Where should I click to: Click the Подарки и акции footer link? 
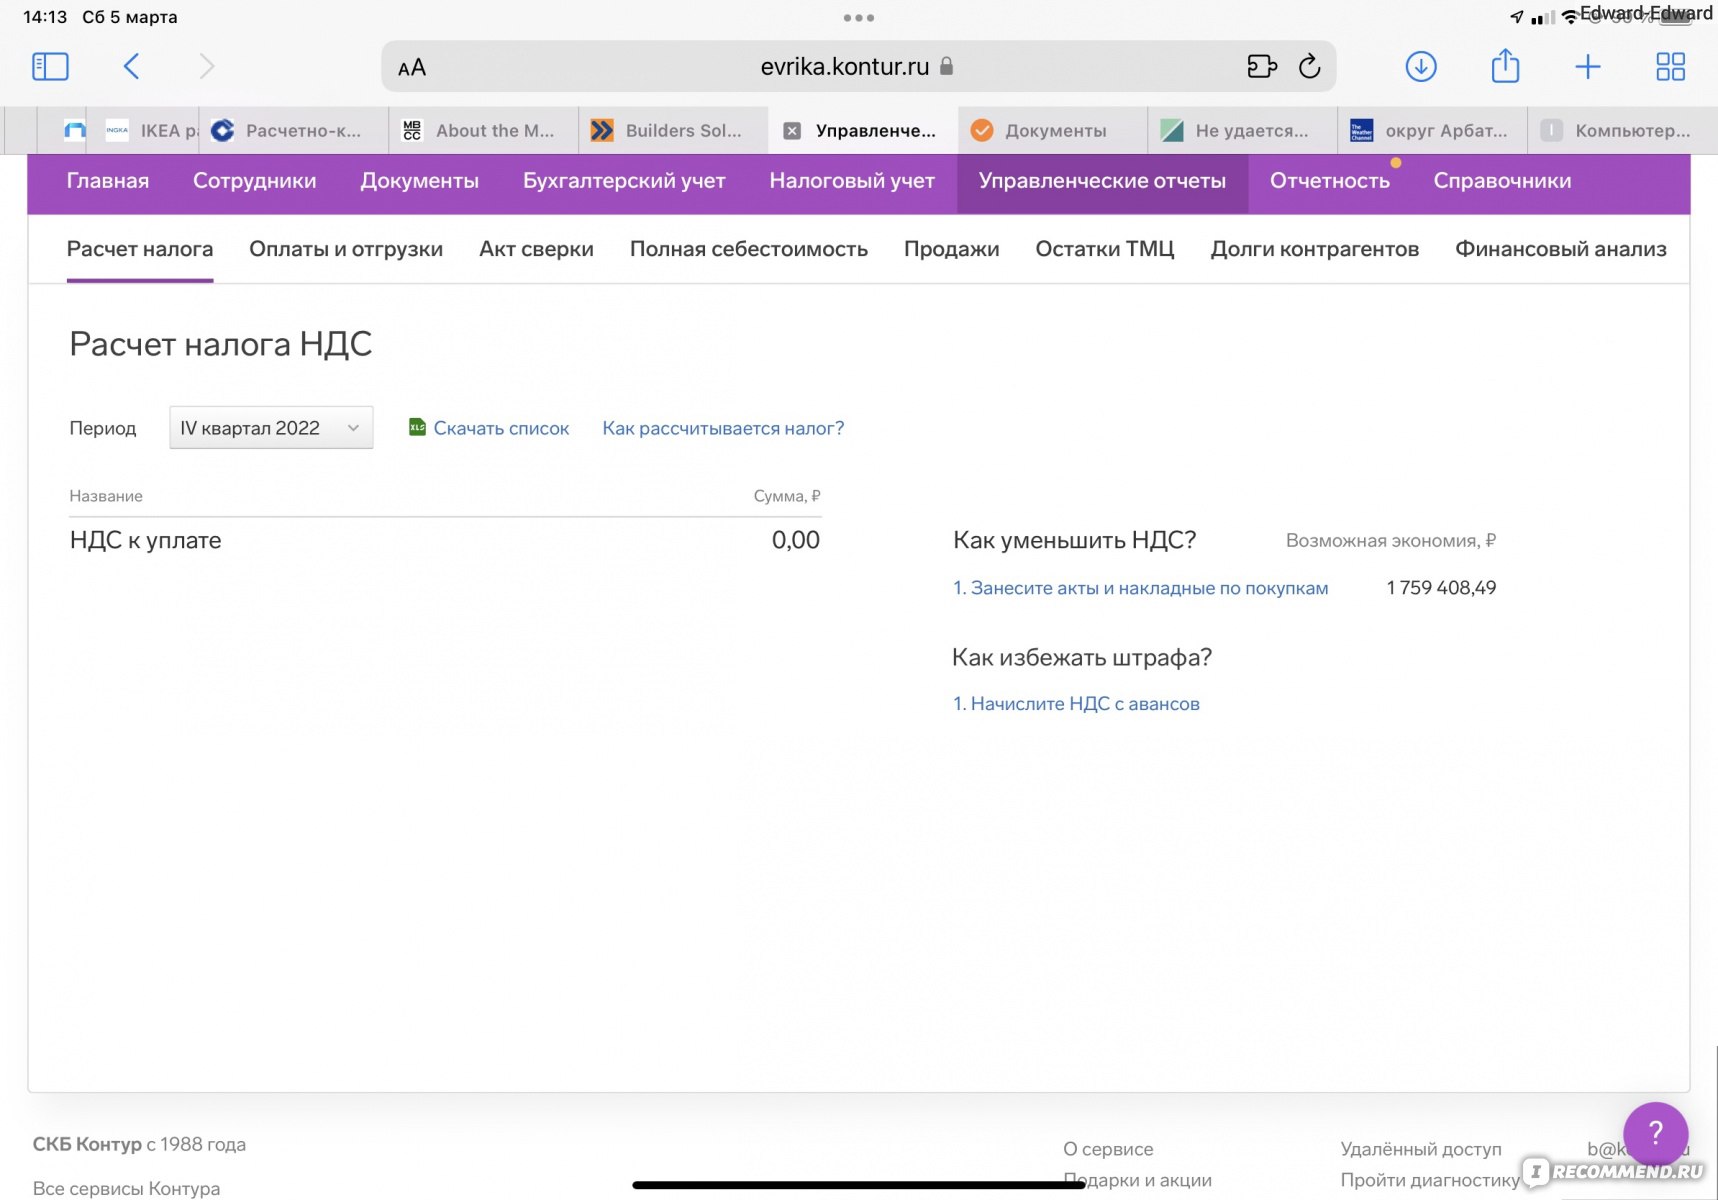1137,1180
